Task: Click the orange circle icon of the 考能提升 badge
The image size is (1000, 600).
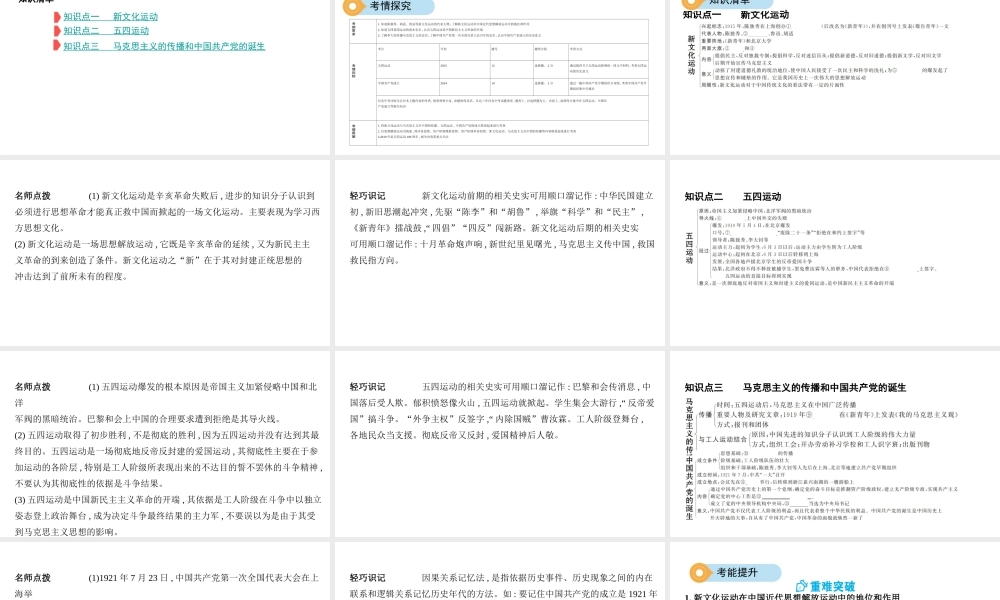Action: coord(700,573)
